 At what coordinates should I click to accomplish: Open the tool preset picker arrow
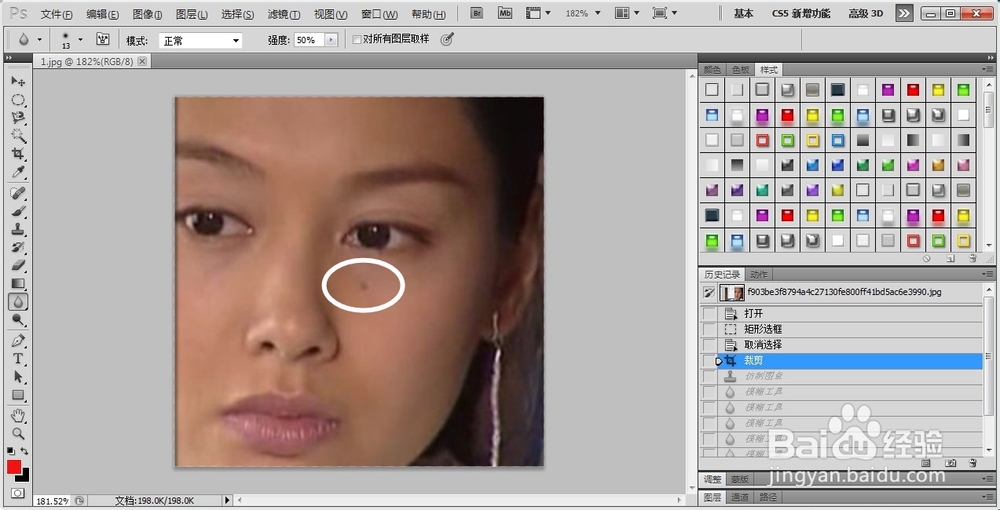click(40, 40)
